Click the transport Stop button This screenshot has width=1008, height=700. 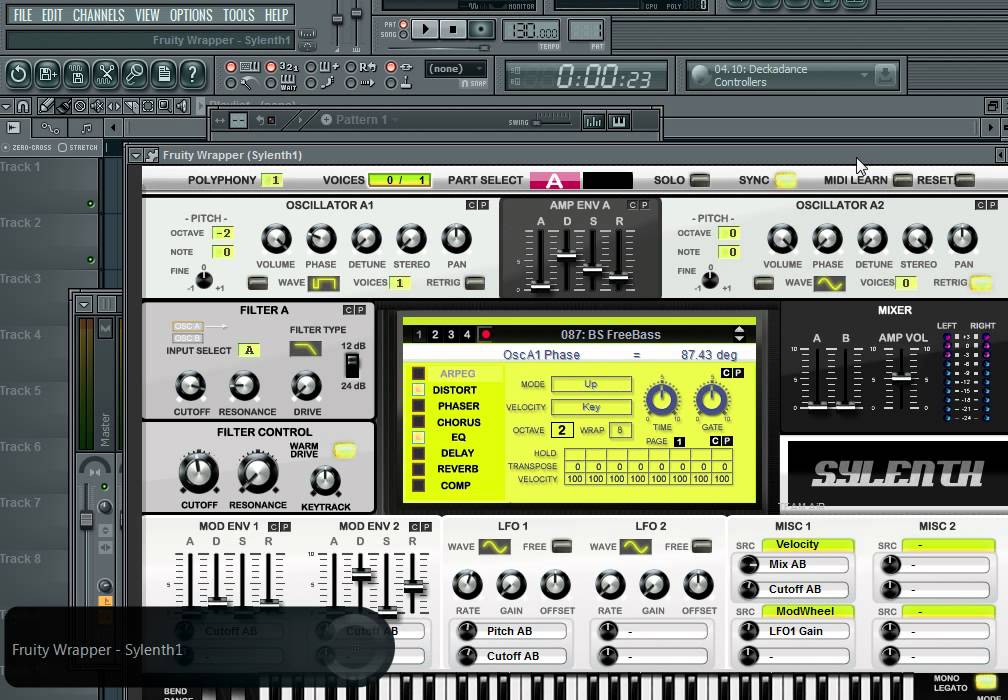coord(453,30)
